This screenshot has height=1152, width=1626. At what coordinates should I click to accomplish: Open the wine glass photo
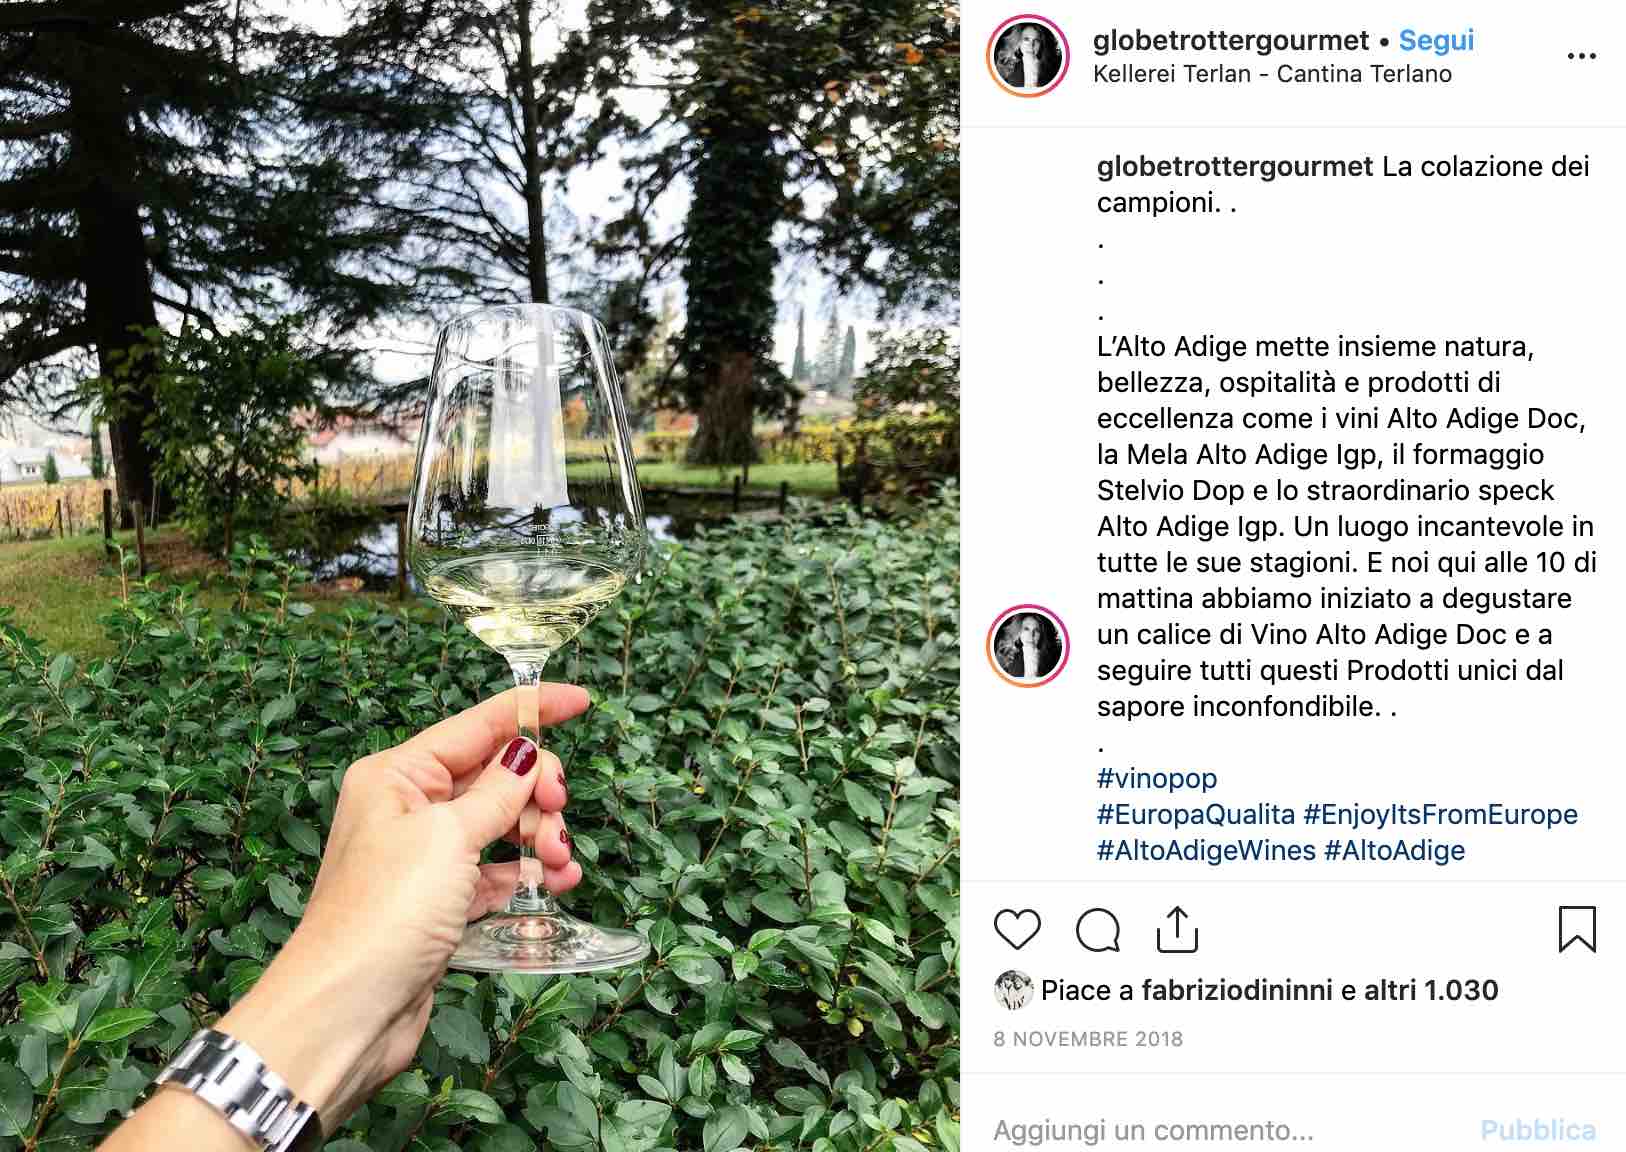tap(480, 576)
